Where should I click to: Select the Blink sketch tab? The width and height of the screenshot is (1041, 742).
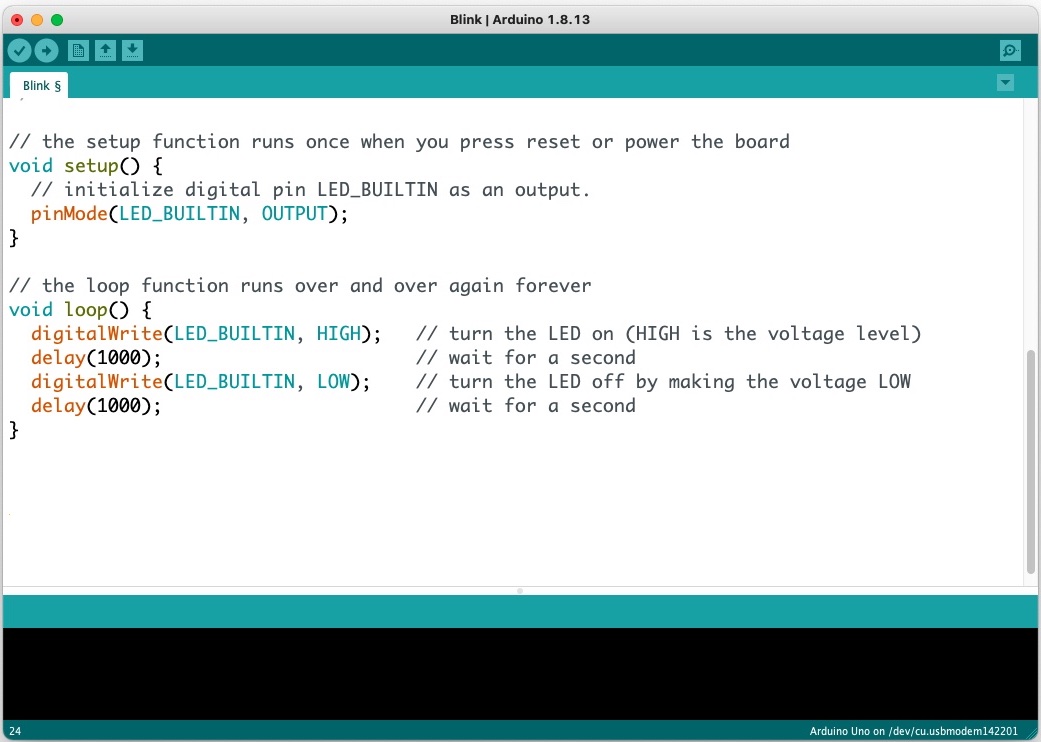click(41, 86)
